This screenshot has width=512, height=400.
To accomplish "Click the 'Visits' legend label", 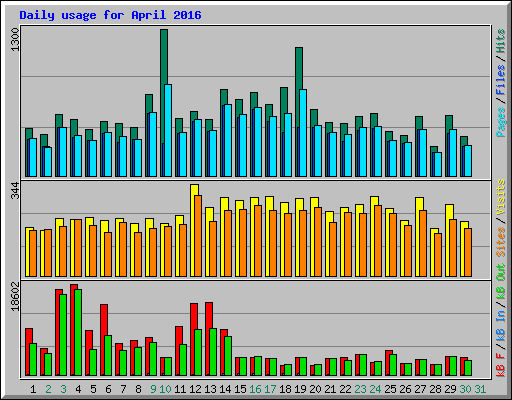I will pyautogui.click(x=501, y=197).
